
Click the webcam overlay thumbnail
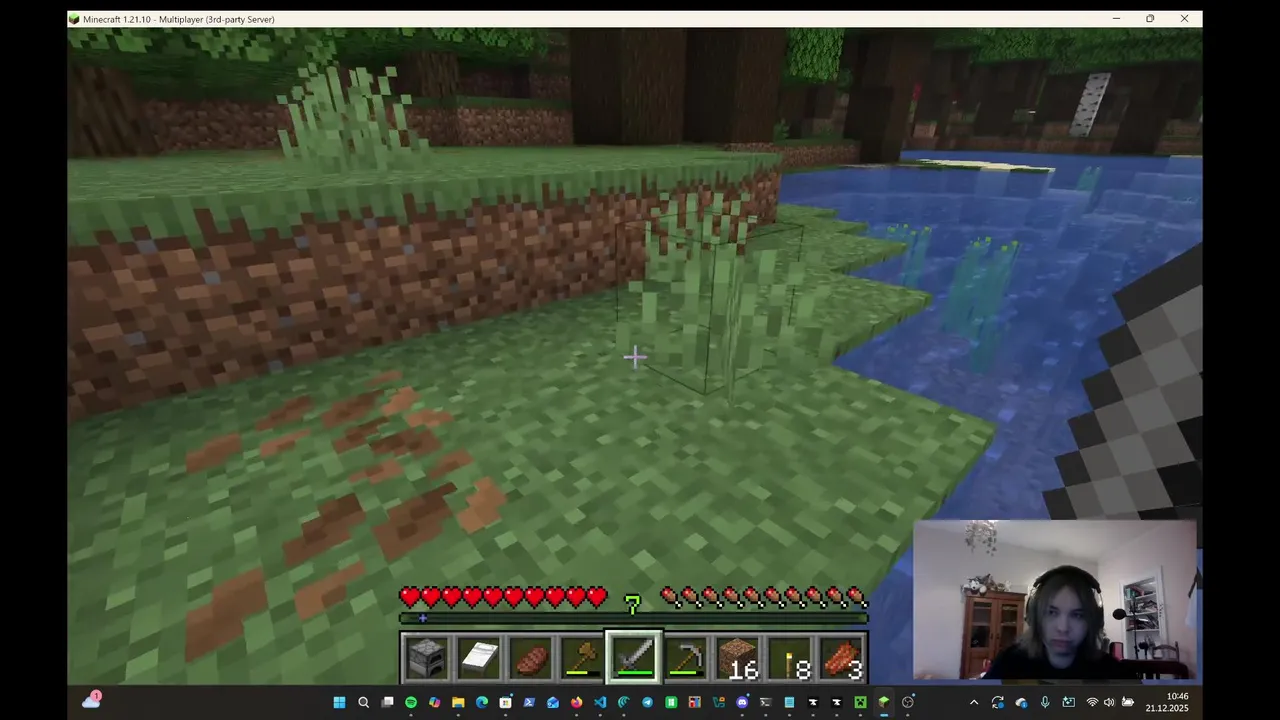(x=1055, y=600)
